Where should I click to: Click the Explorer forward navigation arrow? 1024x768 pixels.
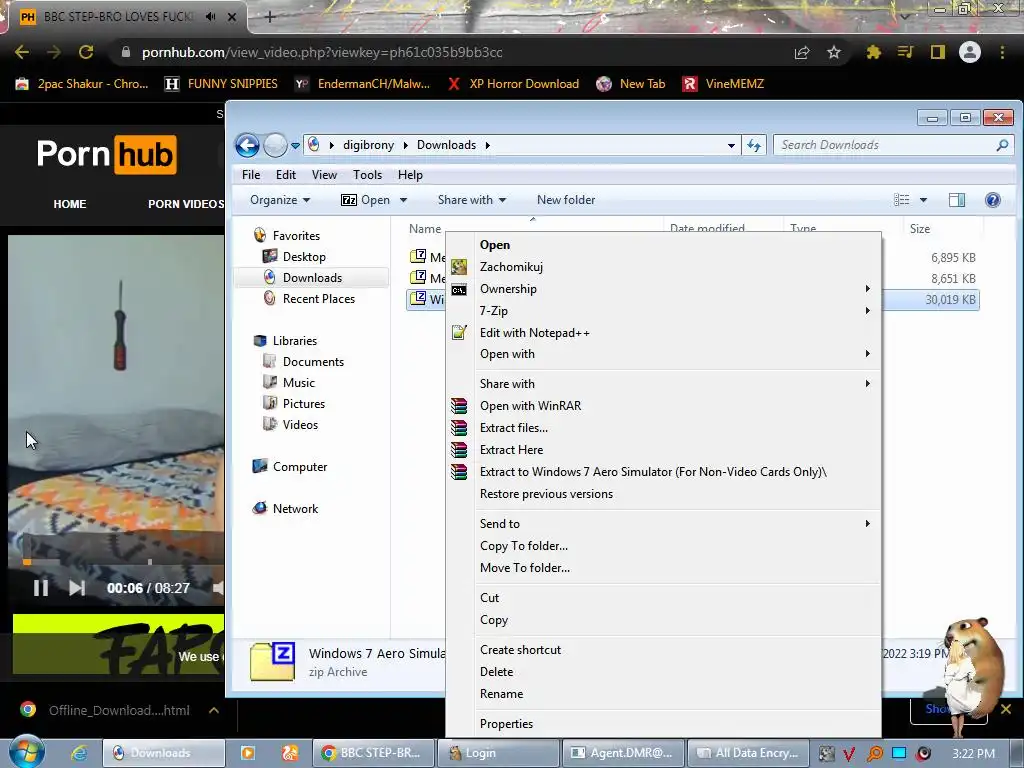pyautogui.click(x=275, y=145)
